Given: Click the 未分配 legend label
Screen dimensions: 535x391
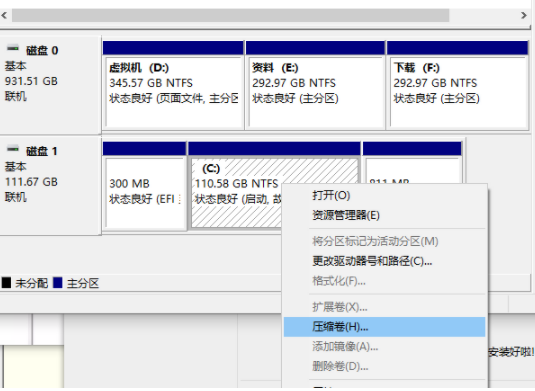Looking at the screenshot, I should click(x=31, y=283).
